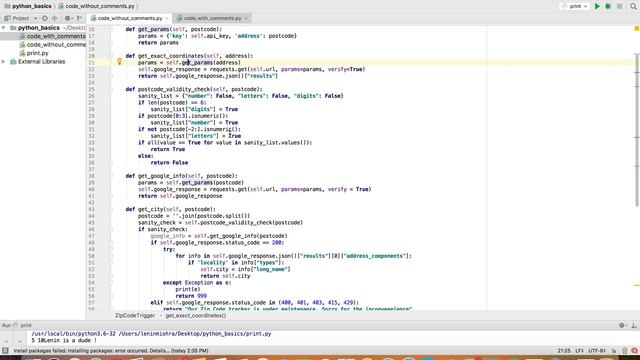640x360 pixels.
Task: Expand External Libraries node
Action: [x=4, y=62]
